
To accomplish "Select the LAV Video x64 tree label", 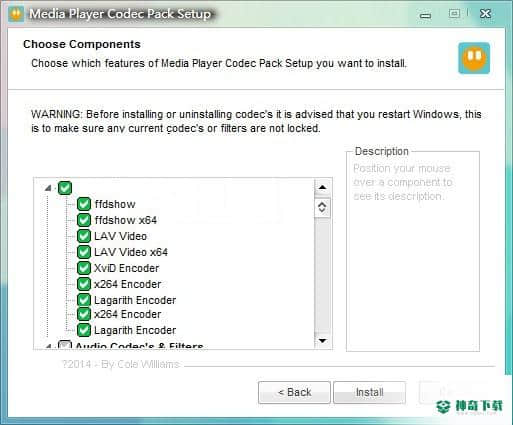I will coord(131,252).
